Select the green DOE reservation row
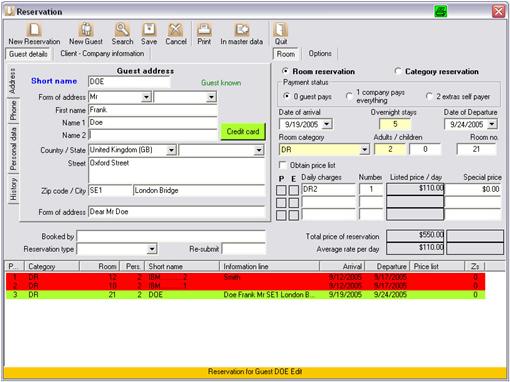The height and width of the screenshot is (382, 510). [x=245, y=295]
